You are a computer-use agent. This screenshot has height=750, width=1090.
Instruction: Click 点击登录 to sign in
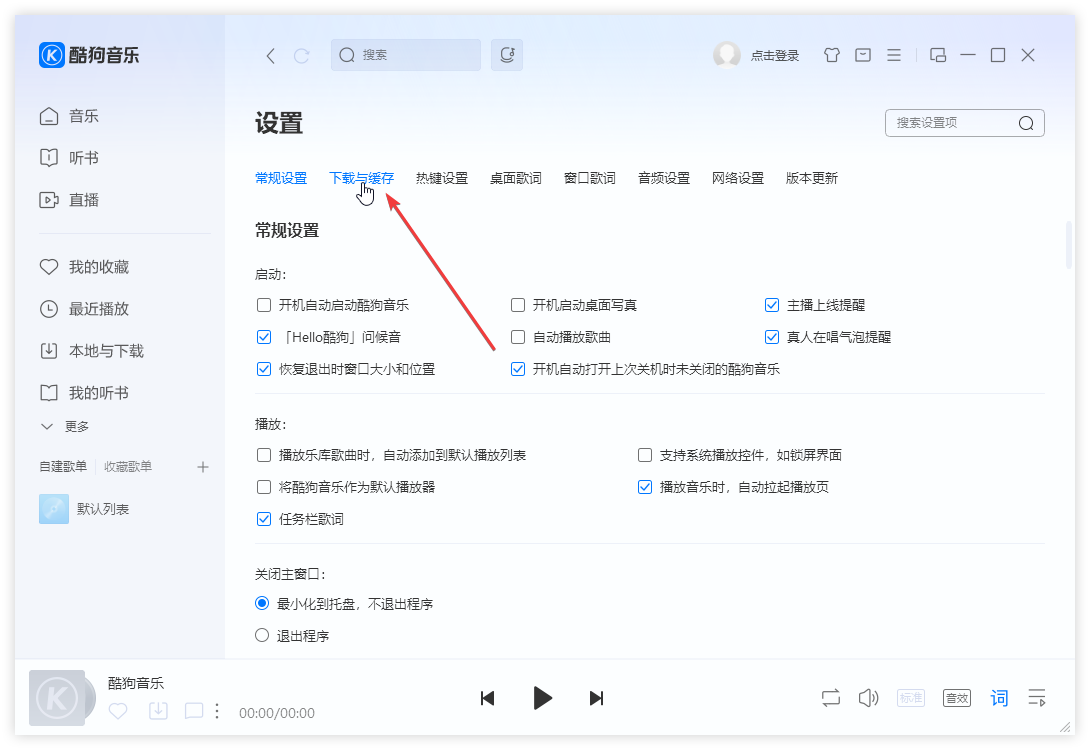point(777,55)
